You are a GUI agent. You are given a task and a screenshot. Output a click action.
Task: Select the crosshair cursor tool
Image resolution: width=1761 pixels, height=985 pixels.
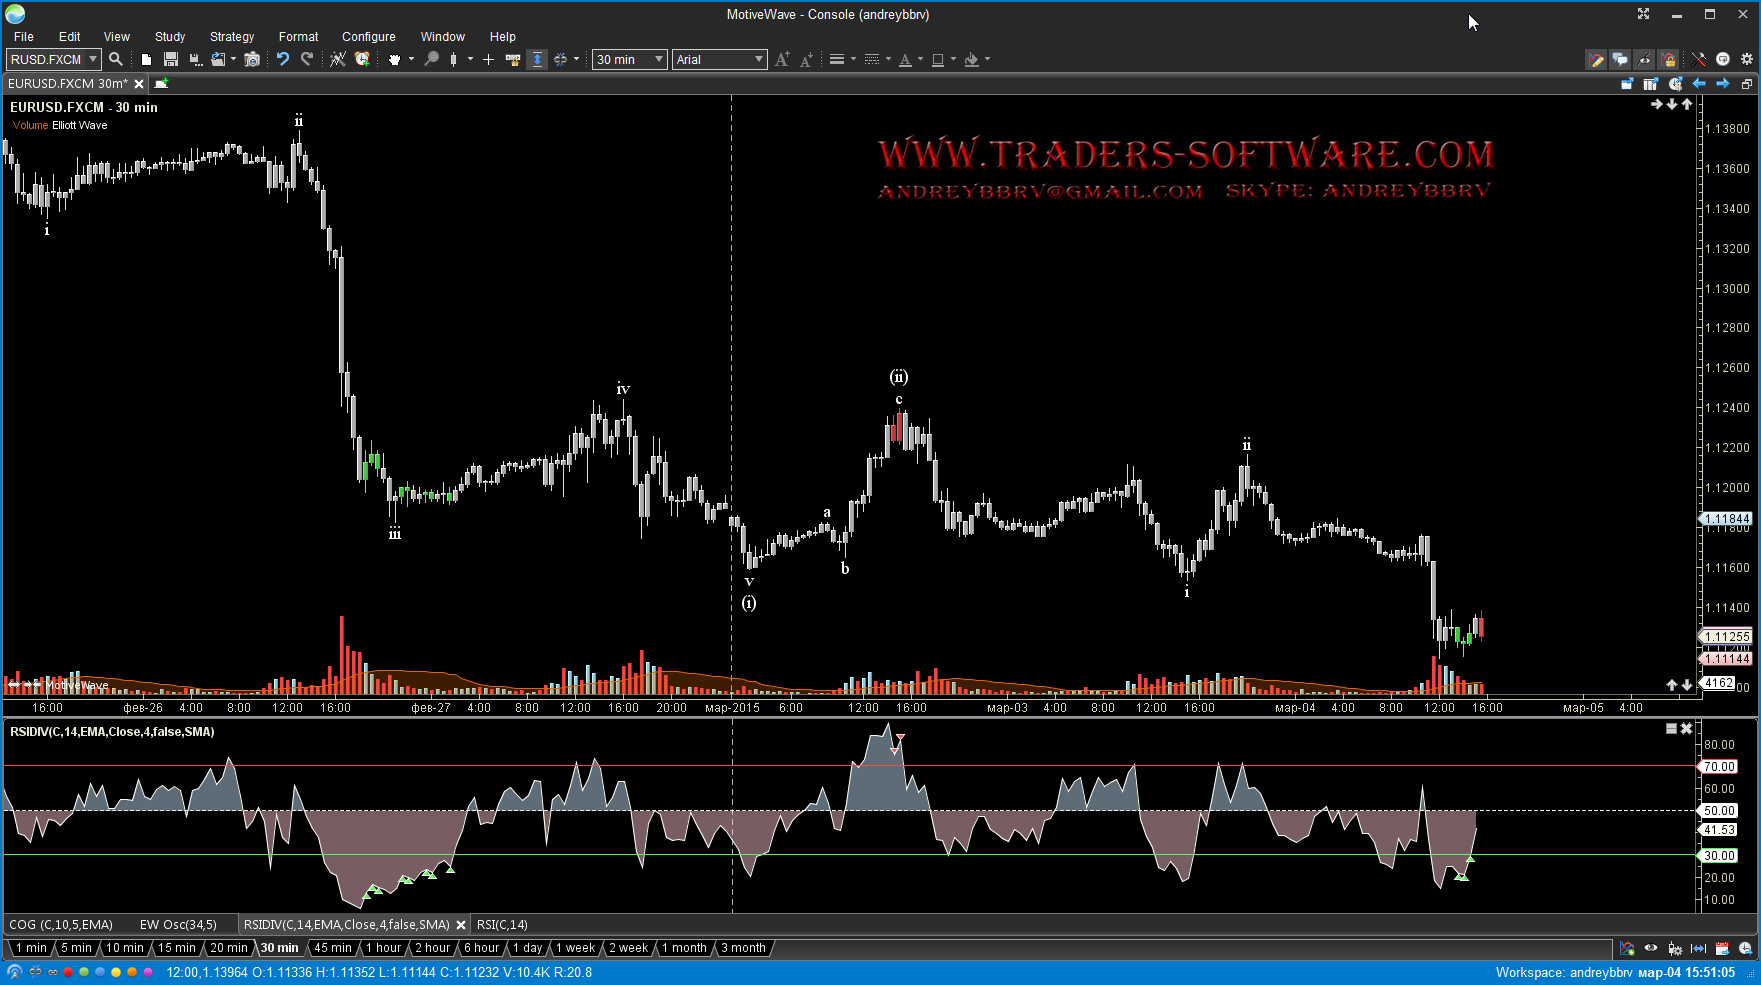(488, 59)
